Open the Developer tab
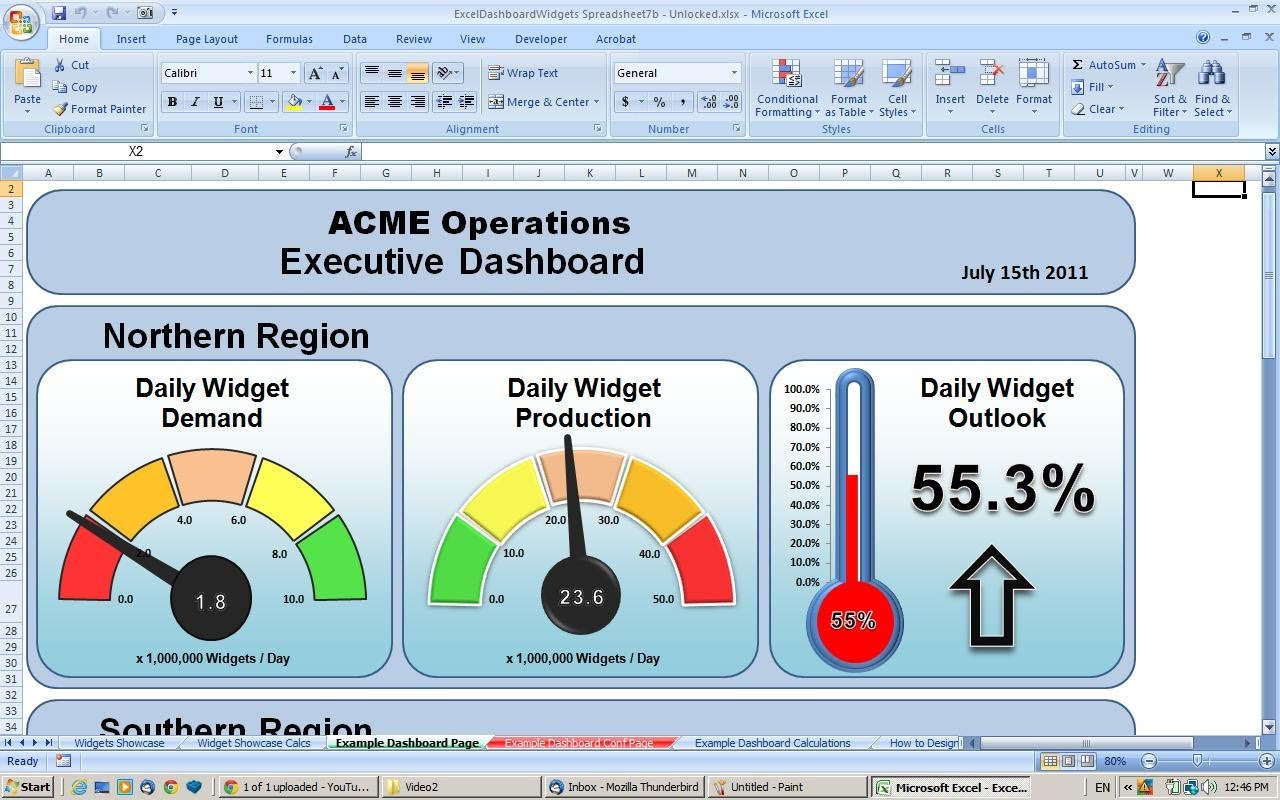The image size is (1280, 800). 541,39
